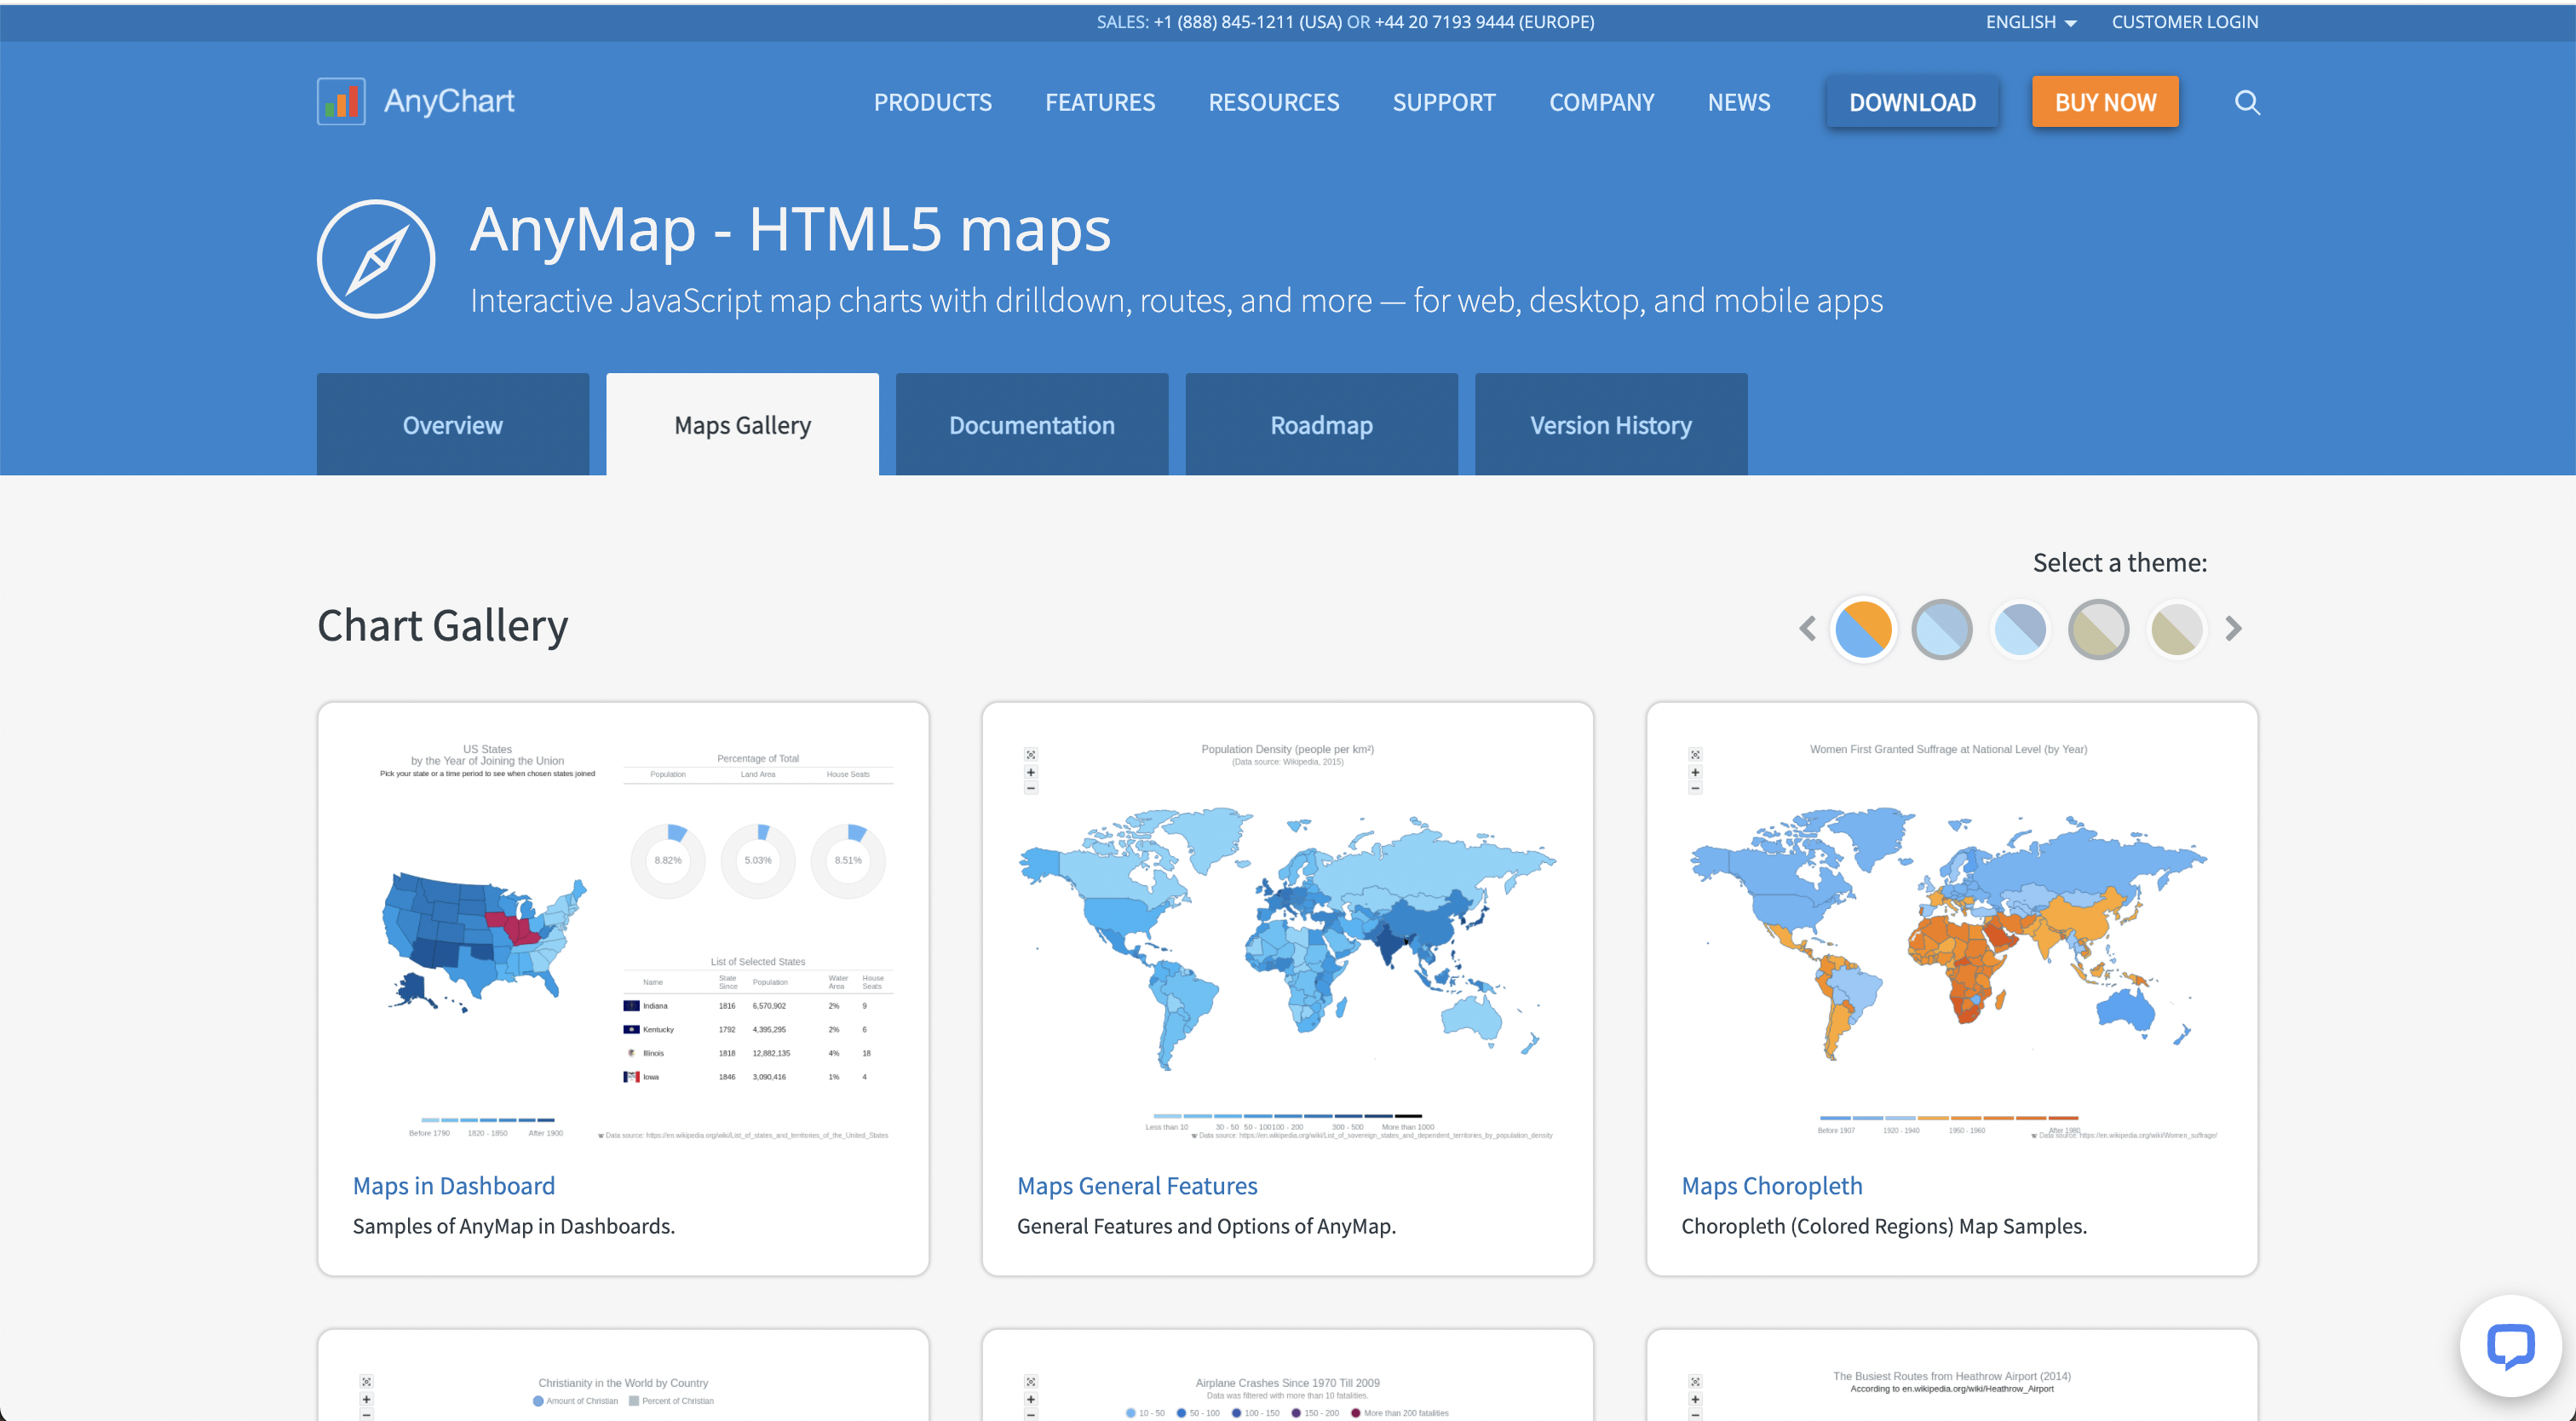Open the Maps Choropleth link
Screen dimensions: 2576x1421
point(1772,1186)
